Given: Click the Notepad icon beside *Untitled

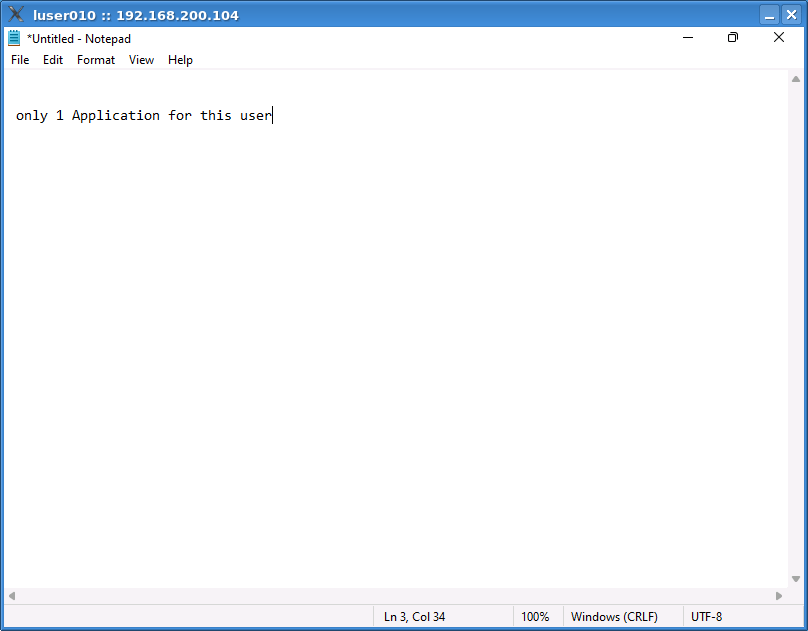Looking at the screenshot, I should (x=14, y=39).
